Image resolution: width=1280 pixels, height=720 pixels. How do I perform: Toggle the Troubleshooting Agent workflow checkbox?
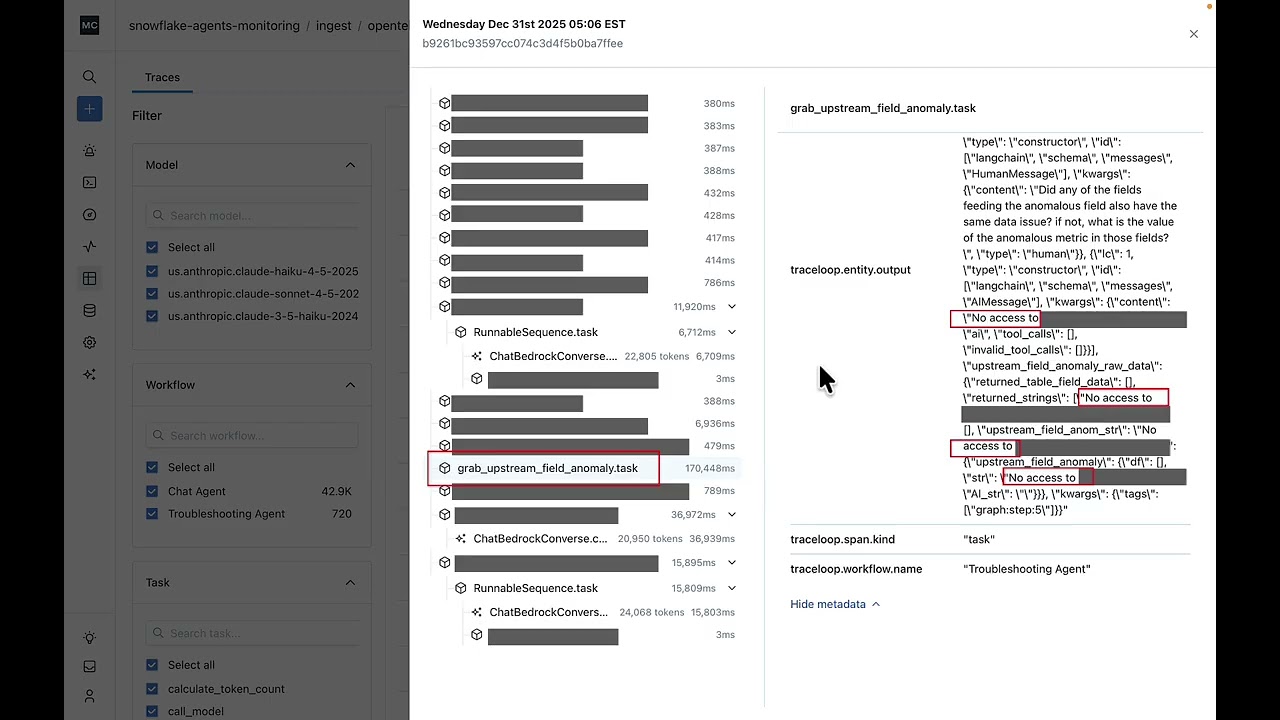point(152,514)
